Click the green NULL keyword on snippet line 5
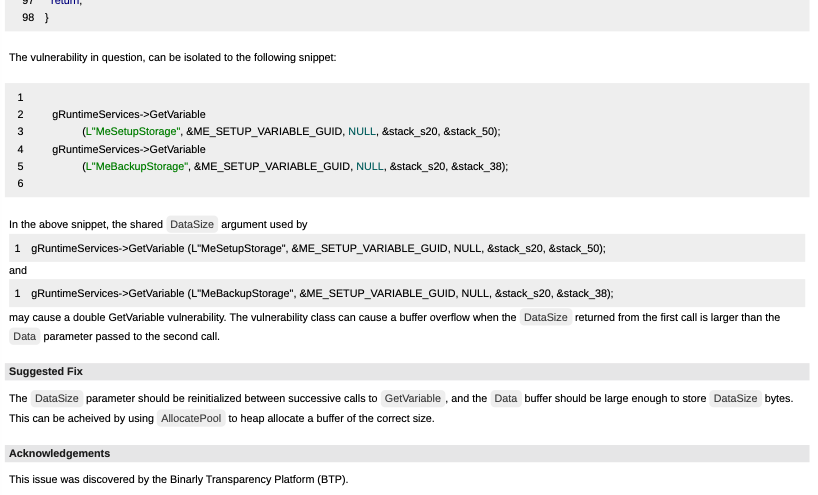818x495 pixels. [370, 166]
